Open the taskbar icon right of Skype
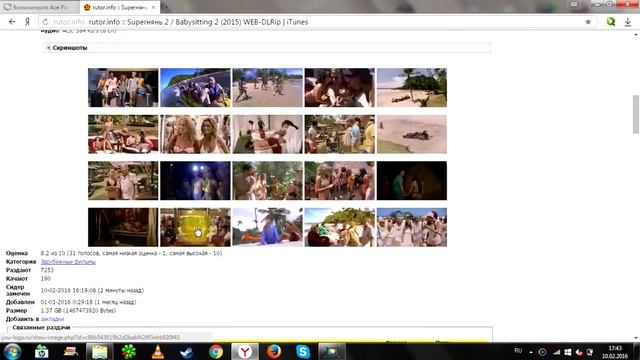The height and width of the screenshot is (360, 640). tap(332, 351)
